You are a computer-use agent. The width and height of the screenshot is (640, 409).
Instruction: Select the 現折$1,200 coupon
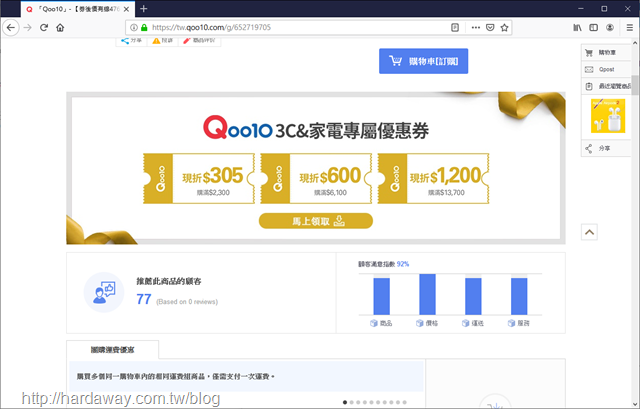point(433,178)
